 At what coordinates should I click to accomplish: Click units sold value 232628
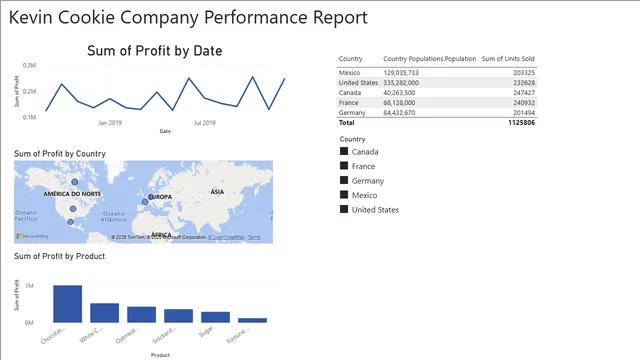click(524, 82)
